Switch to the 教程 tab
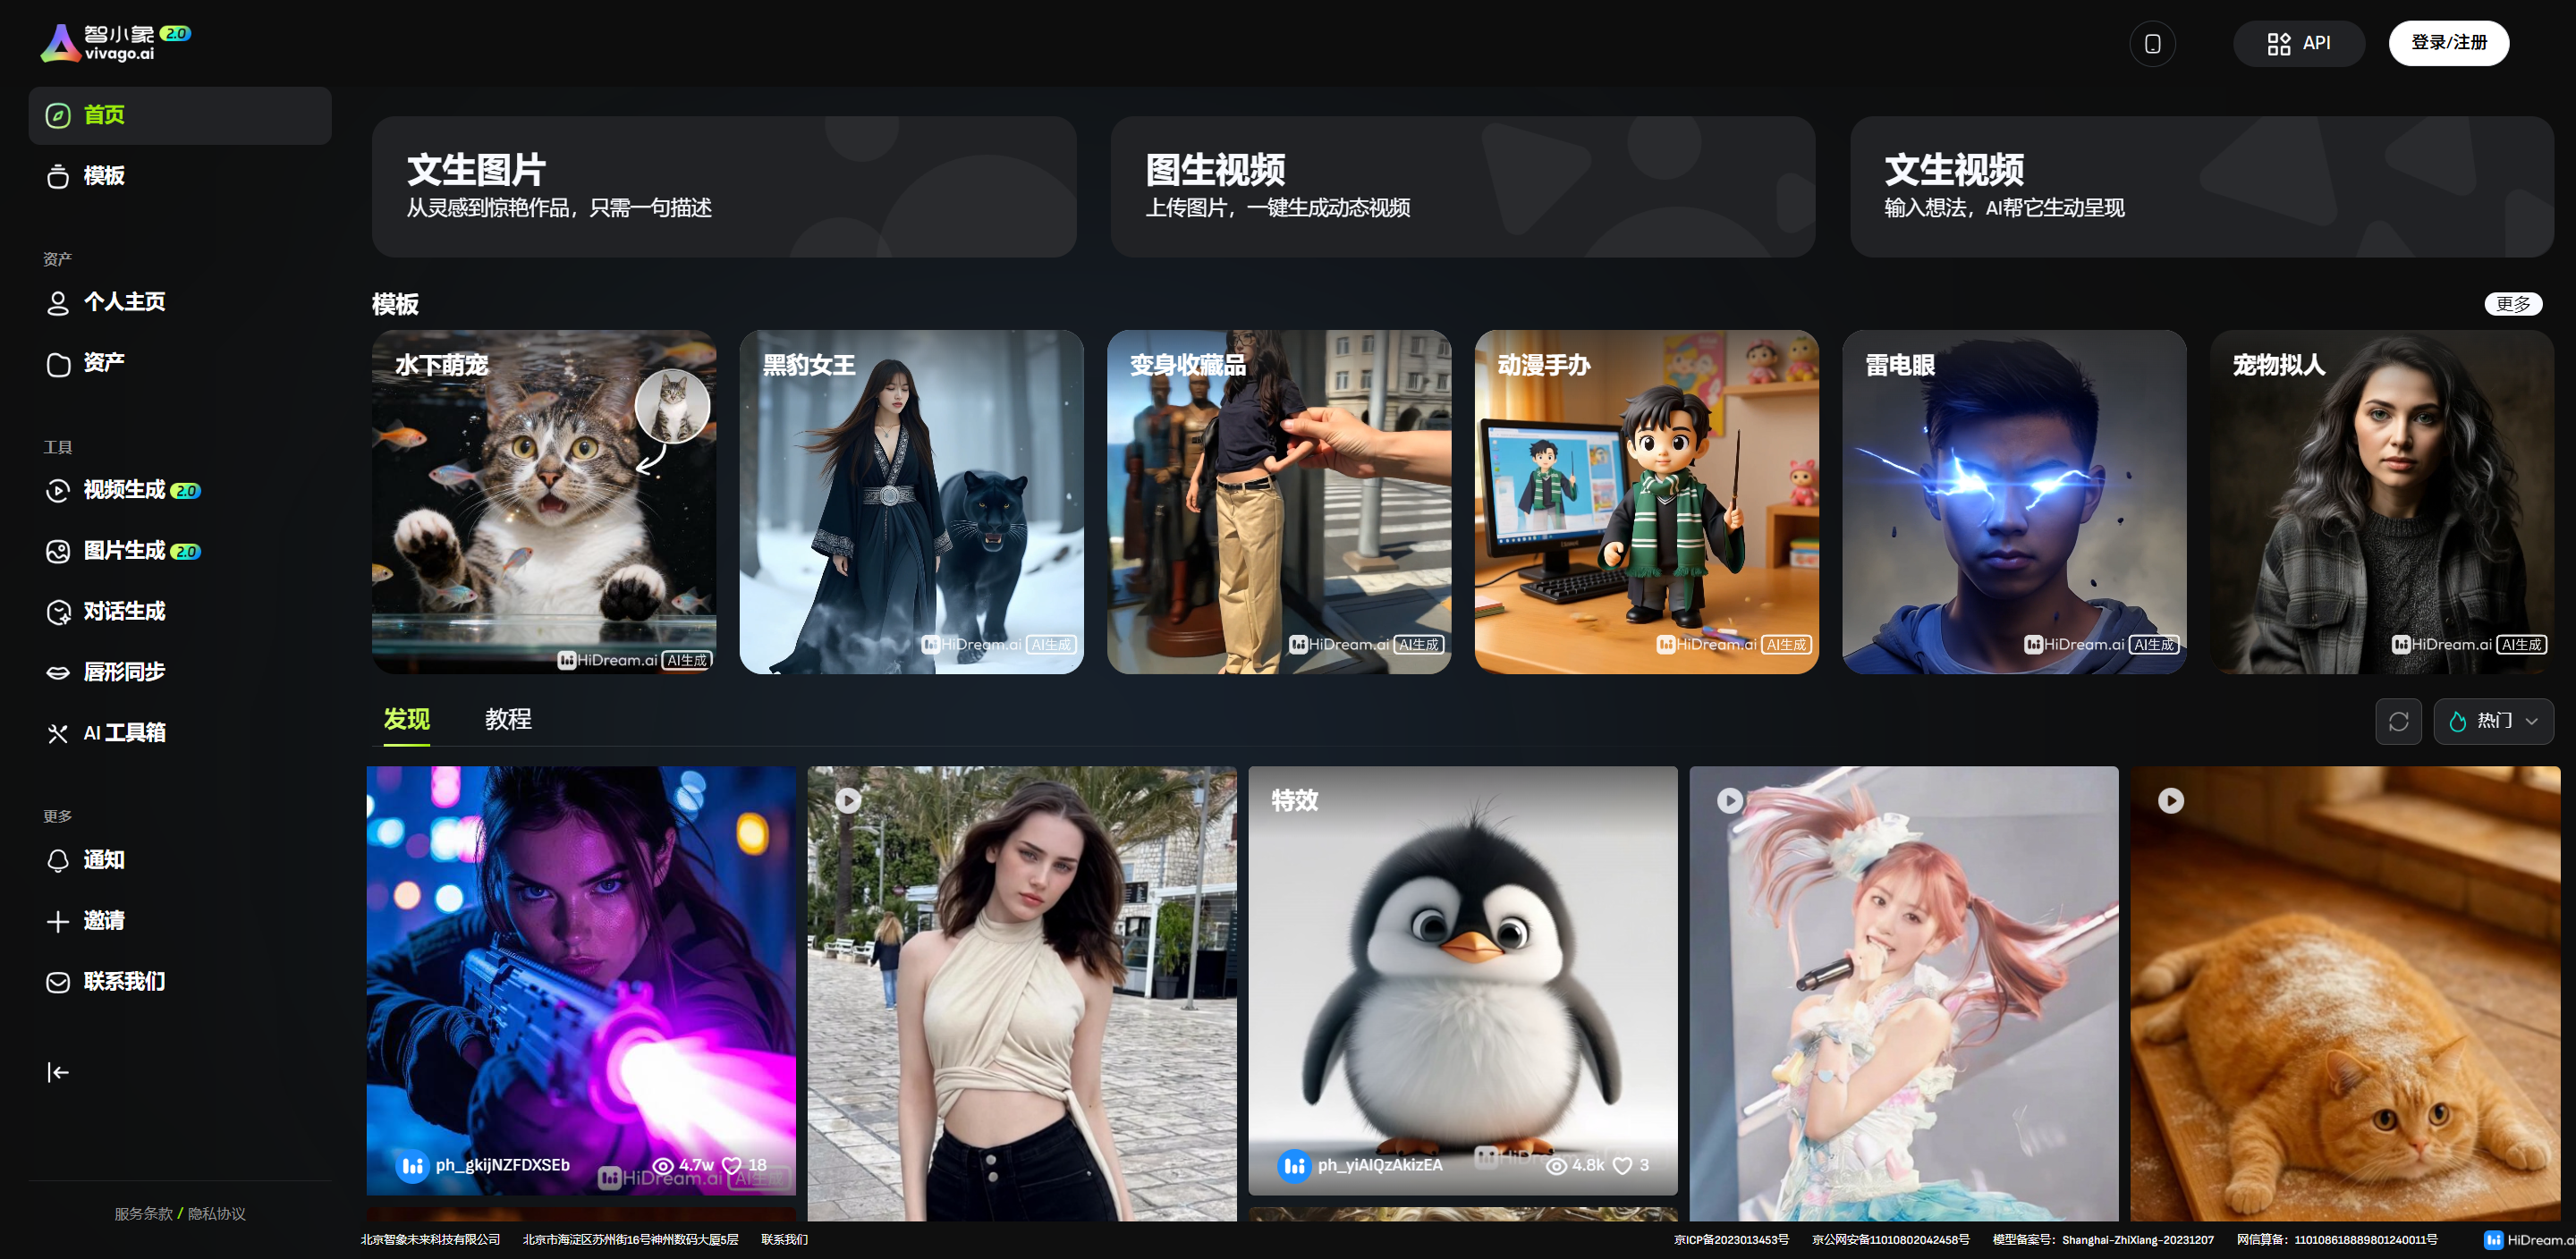Screen dimensions: 2576x1259 [508, 719]
